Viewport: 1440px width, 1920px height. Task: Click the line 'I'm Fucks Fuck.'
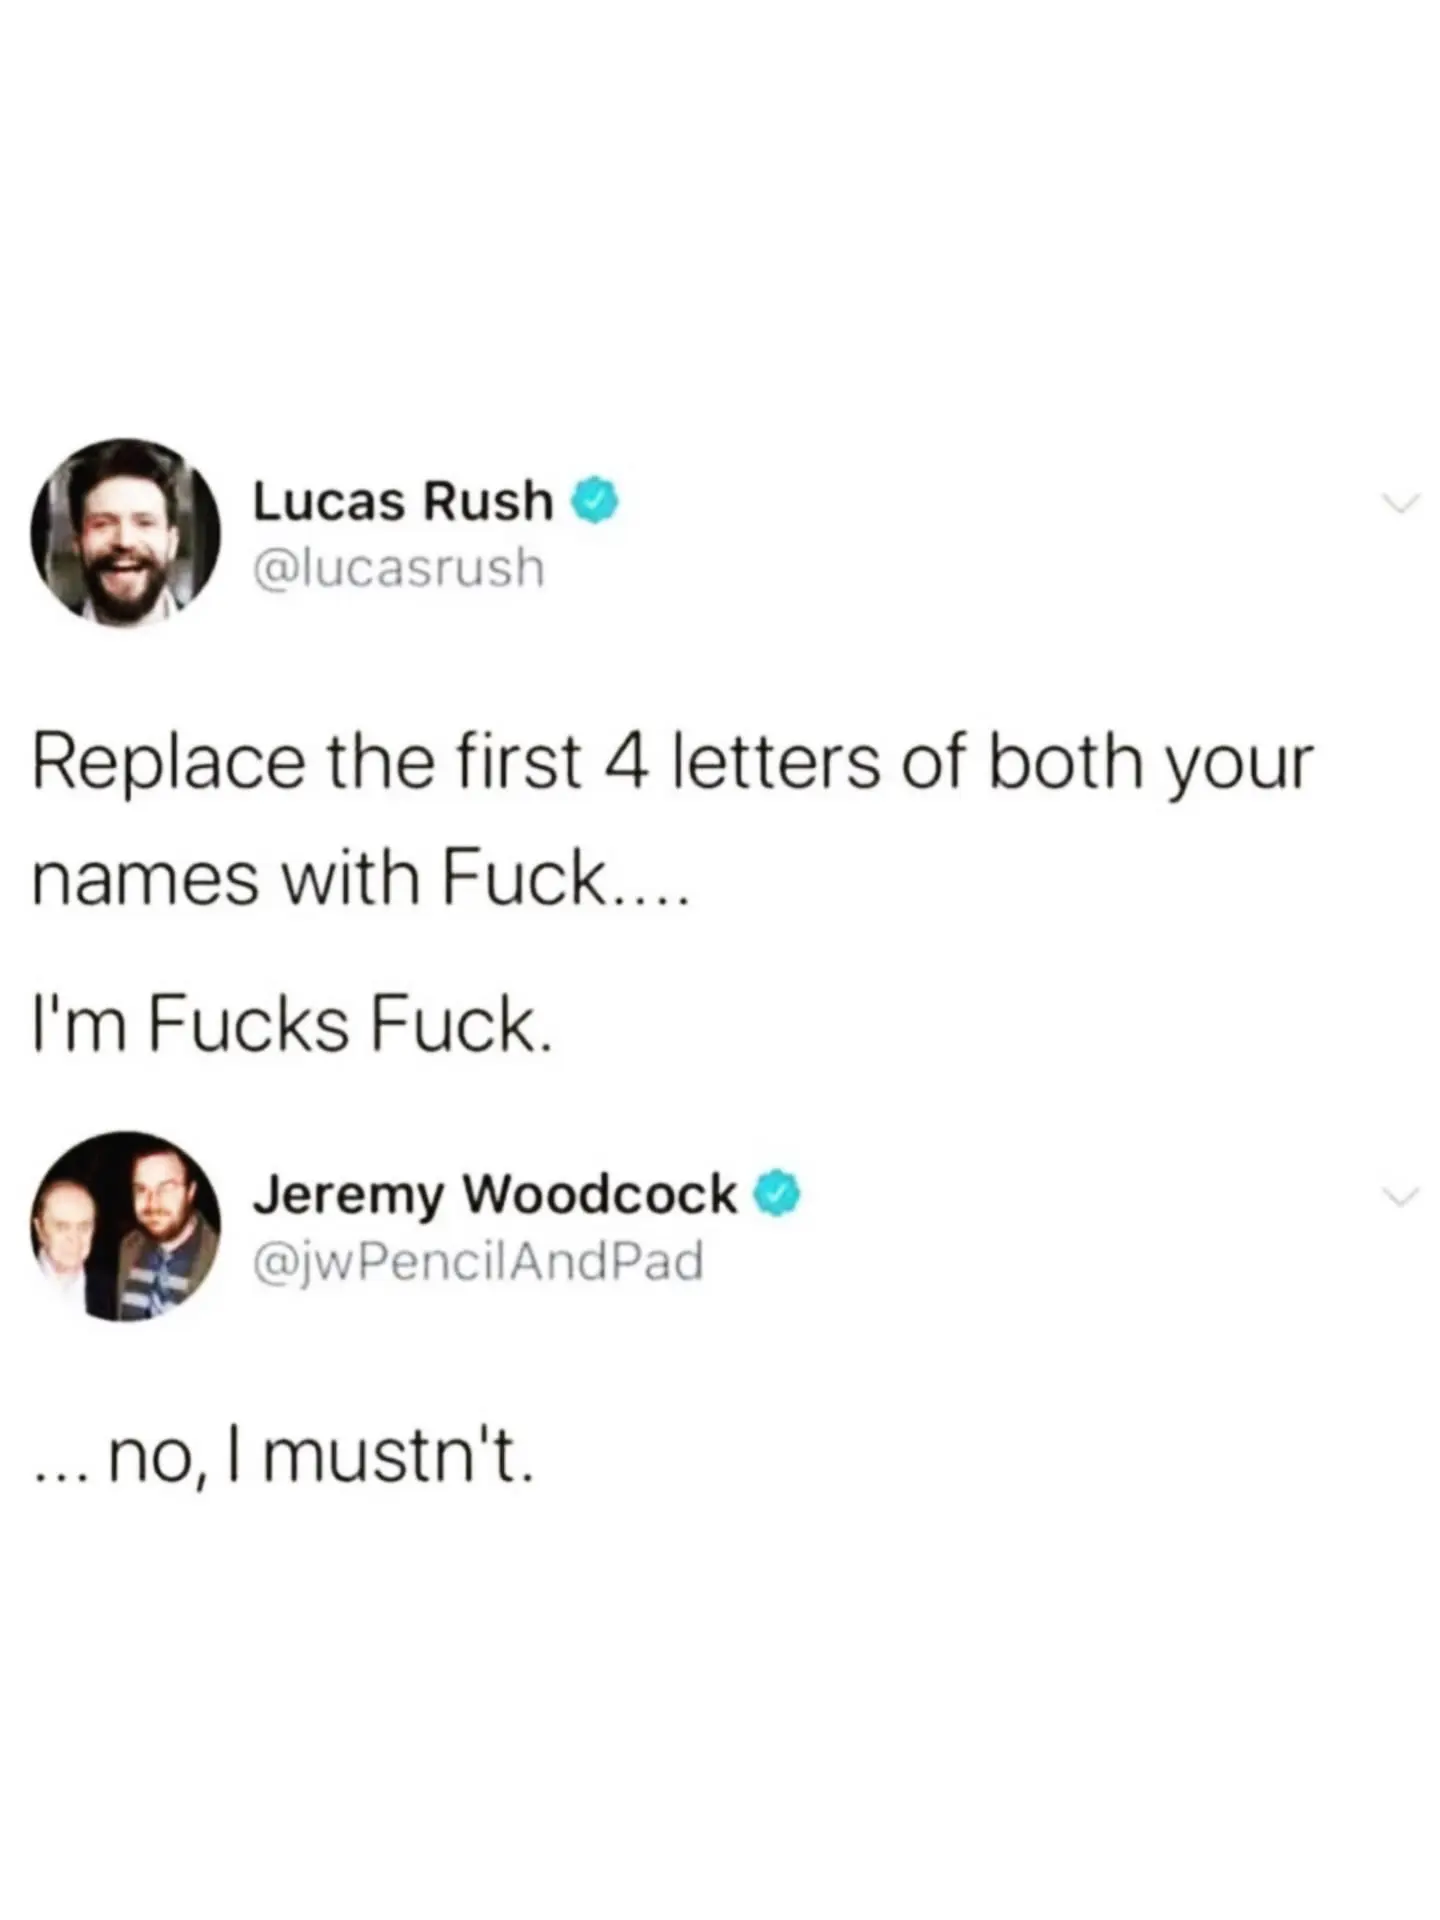click(x=292, y=1026)
